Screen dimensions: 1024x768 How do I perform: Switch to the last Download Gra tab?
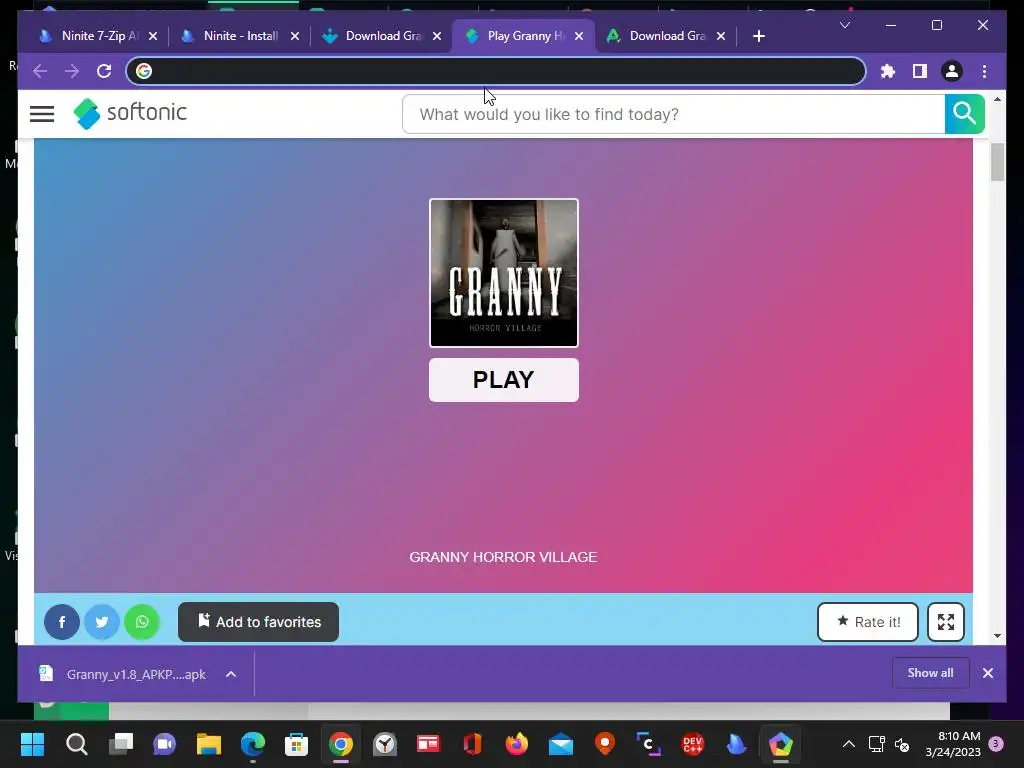point(666,36)
